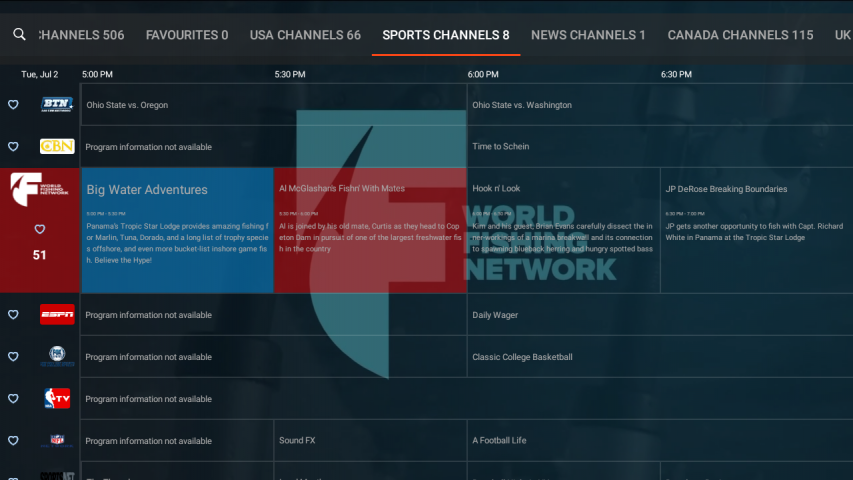The image size is (853, 480).
Task: Click the World Fishing Network logo
Action: point(40,191)
